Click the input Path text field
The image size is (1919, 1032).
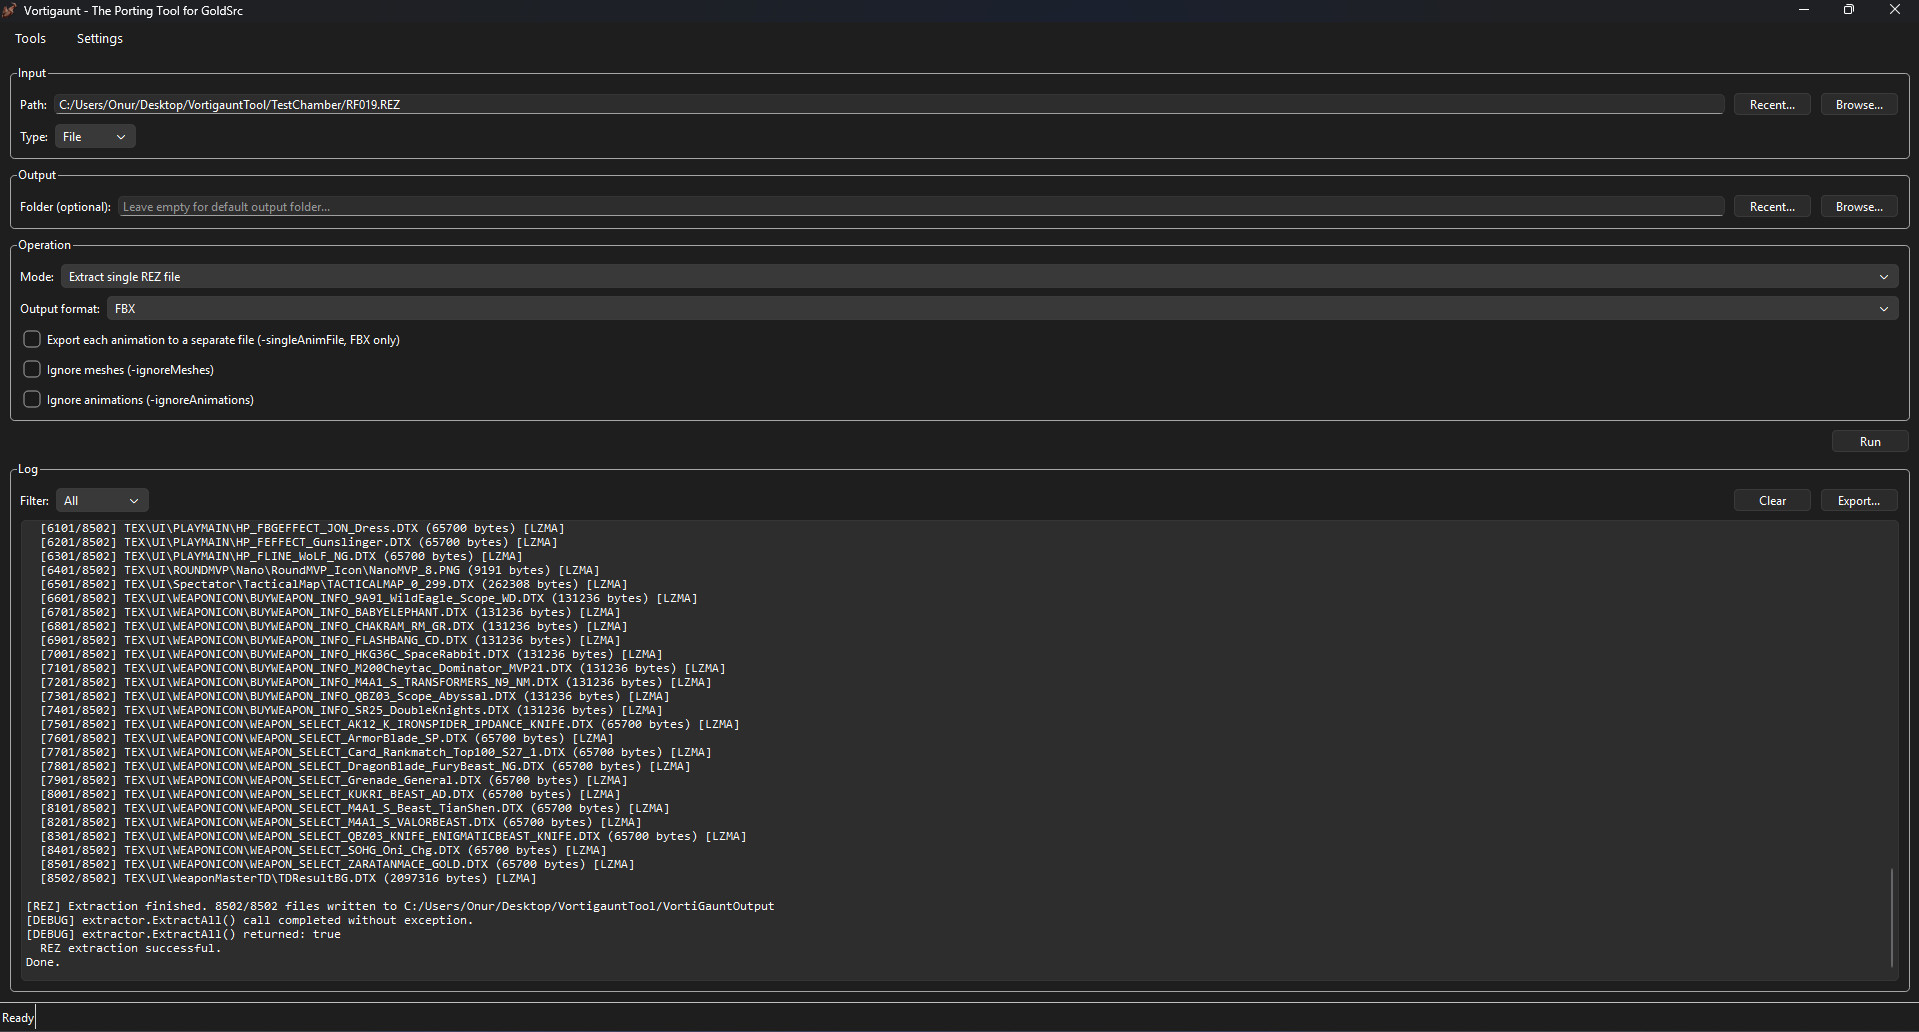[888, 105]
